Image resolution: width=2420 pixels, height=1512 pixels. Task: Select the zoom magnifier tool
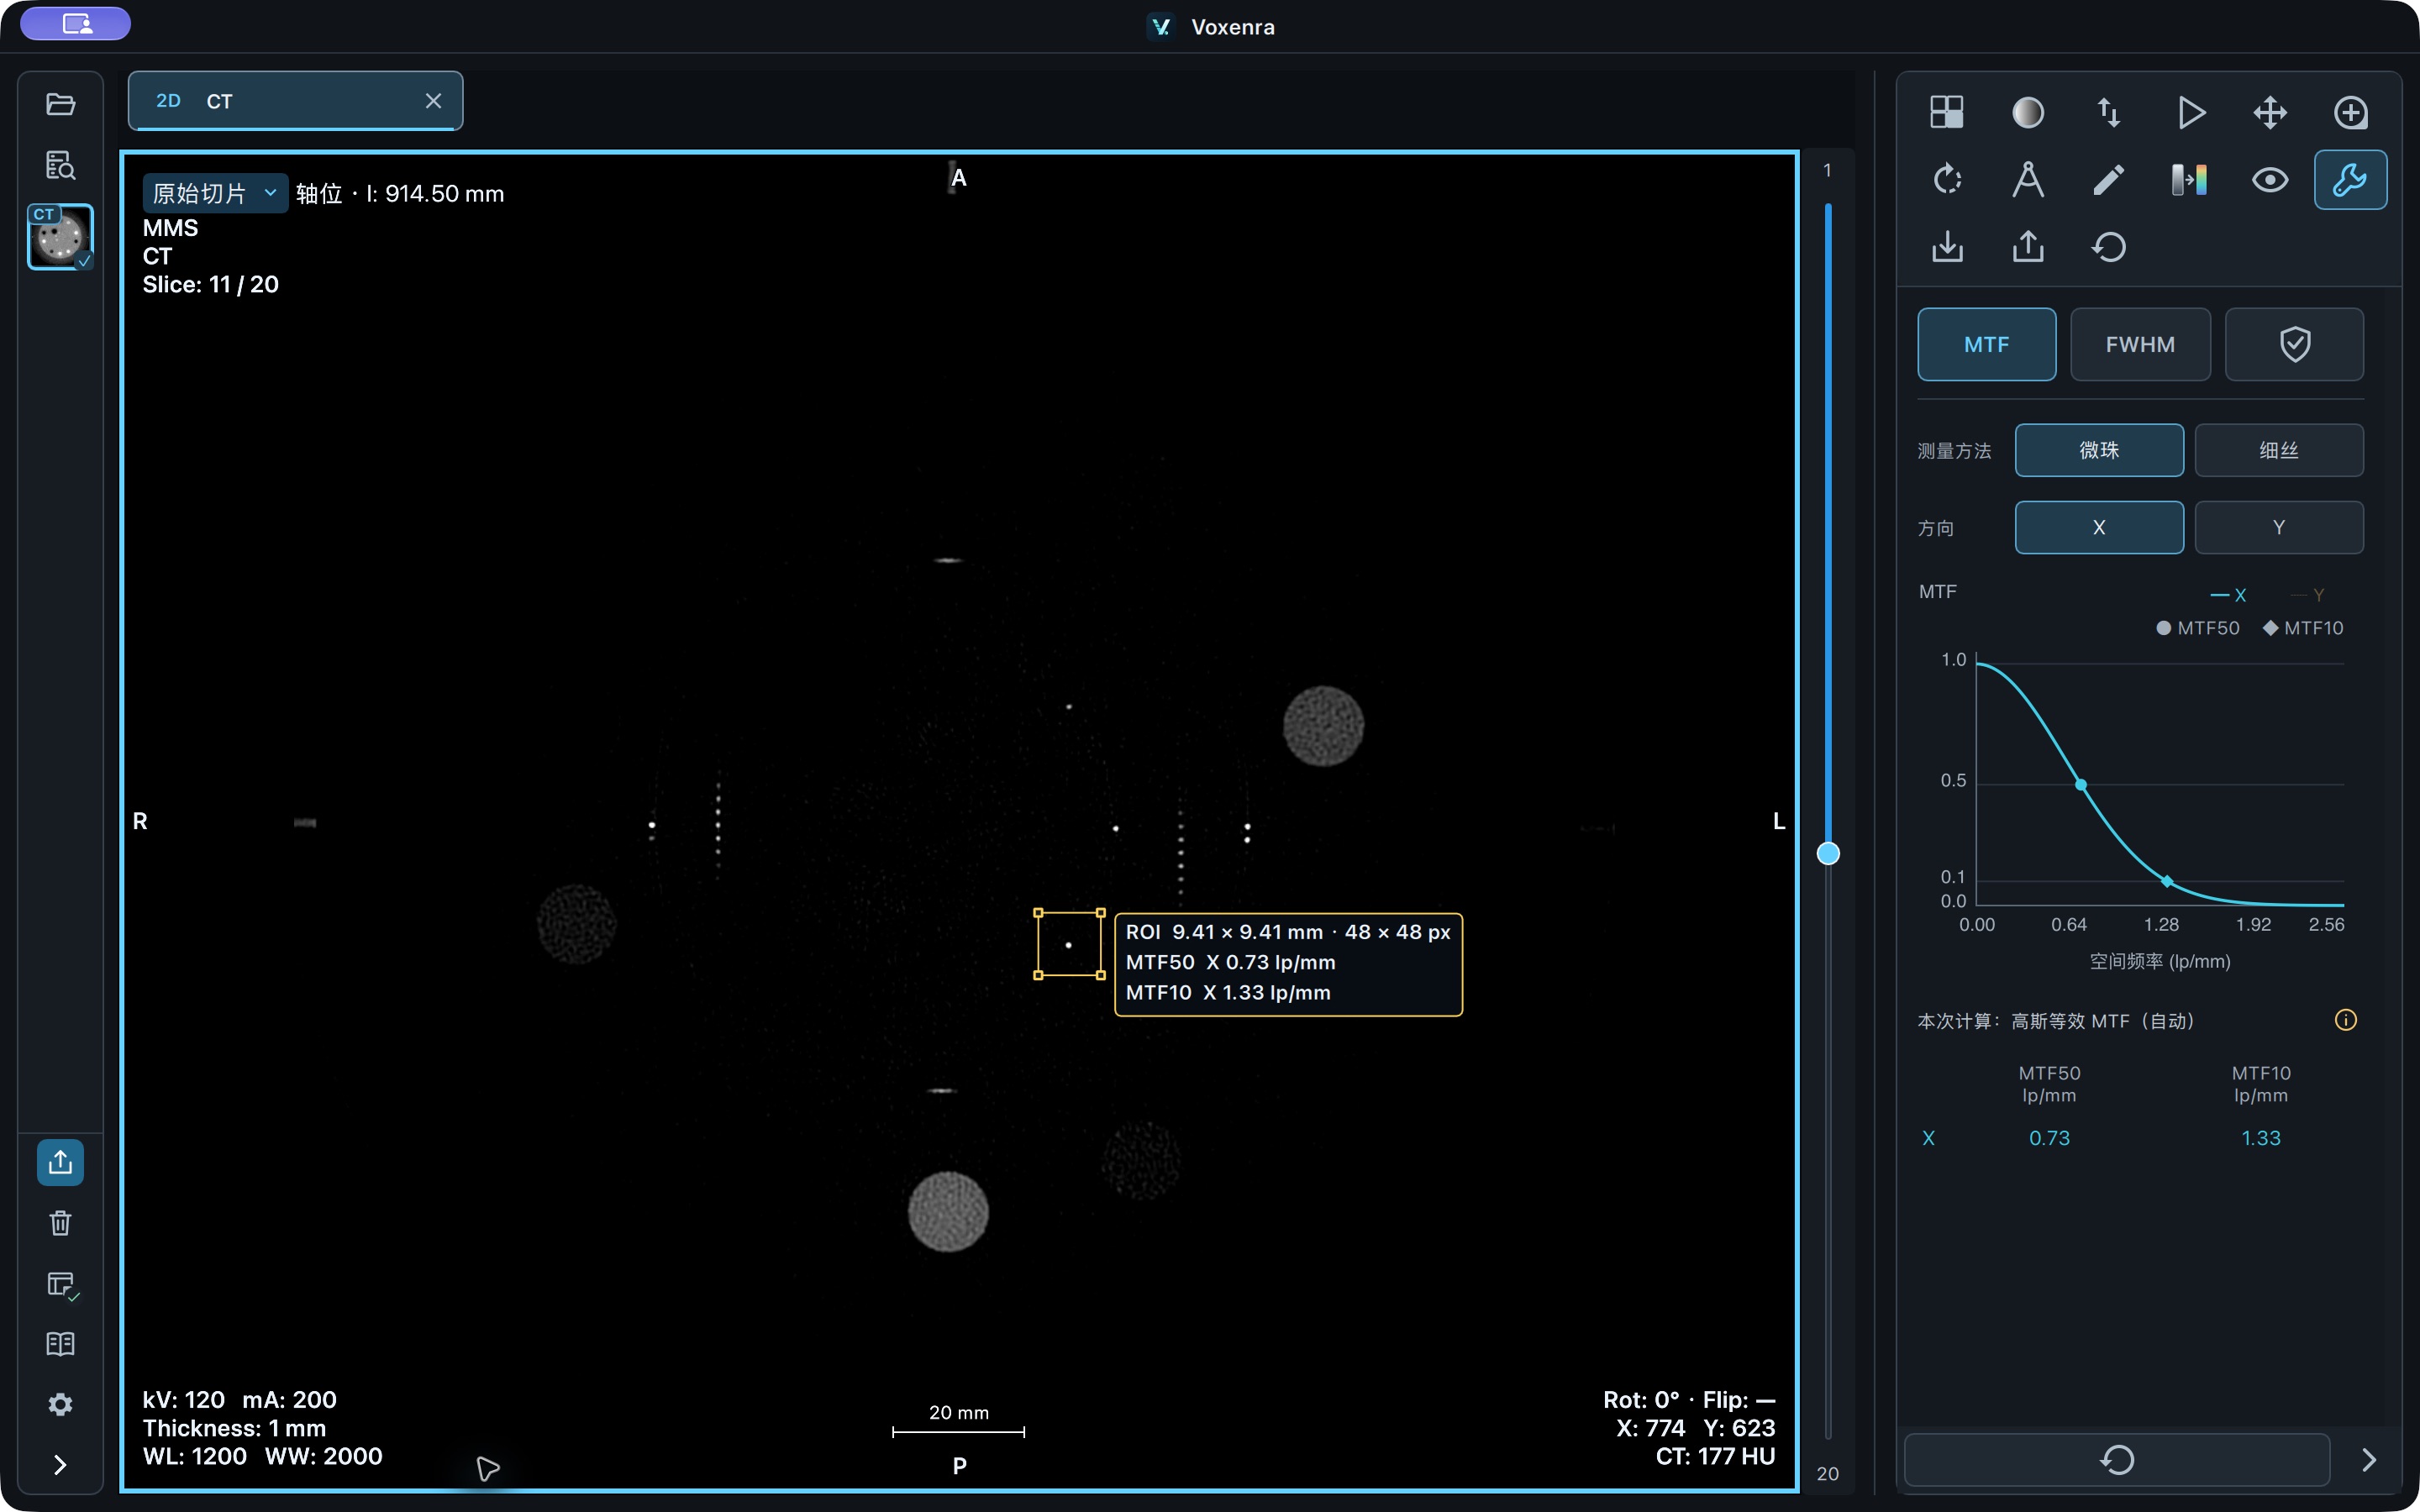click(x=2350, y=112)
